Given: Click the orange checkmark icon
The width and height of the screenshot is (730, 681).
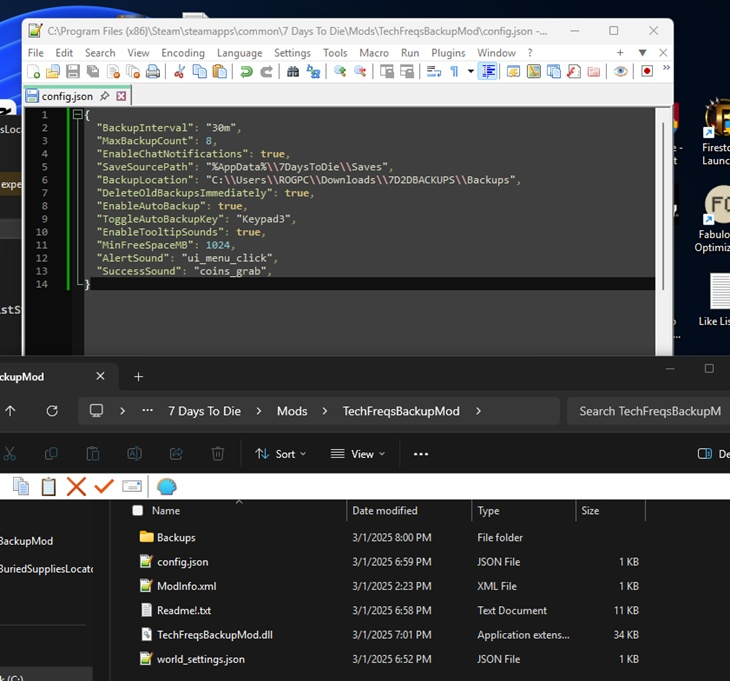Looking at the screenshot, I should (x=104, y=486).
